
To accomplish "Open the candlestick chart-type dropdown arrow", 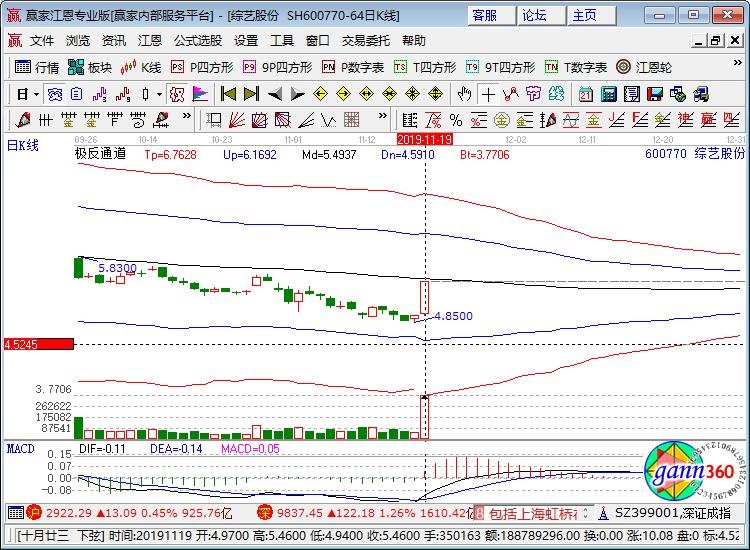I will pos(159,94).
